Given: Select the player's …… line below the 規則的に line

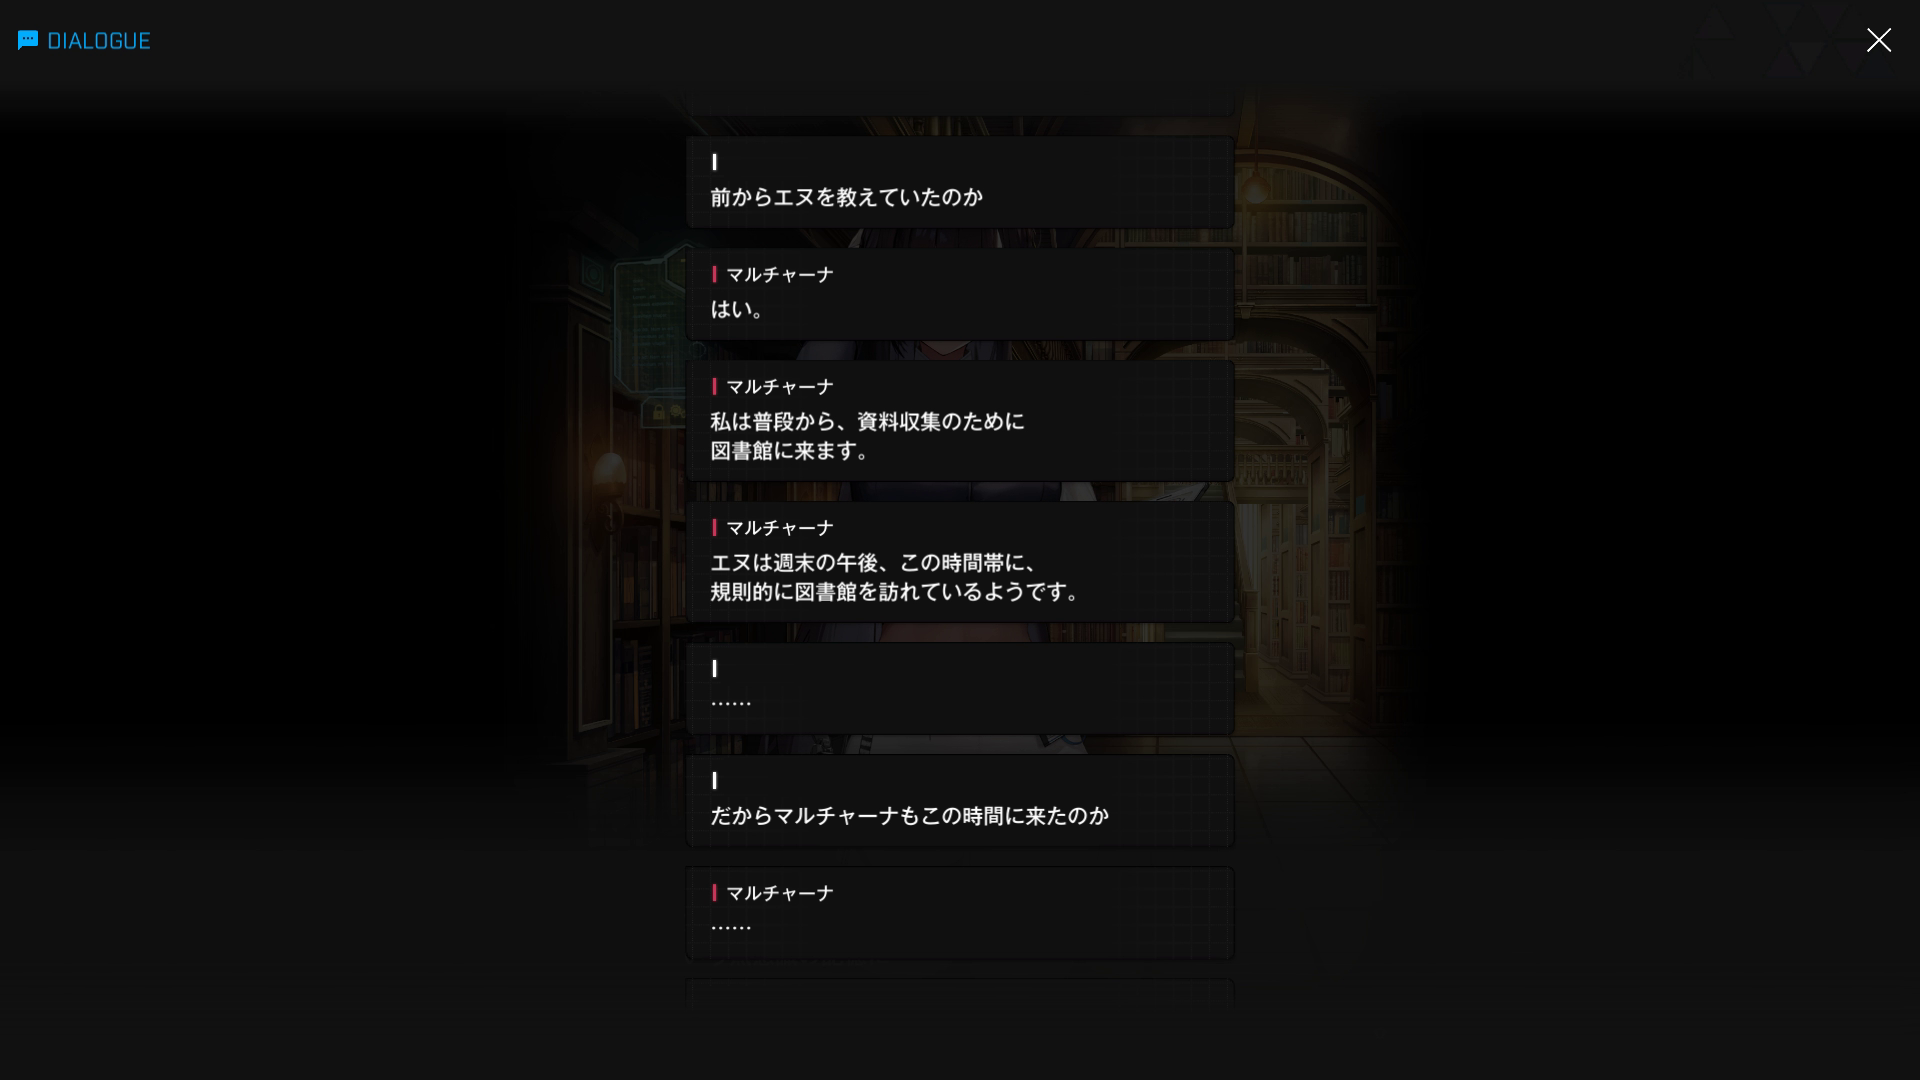Looking at the screenshot, I should point(730,703).
